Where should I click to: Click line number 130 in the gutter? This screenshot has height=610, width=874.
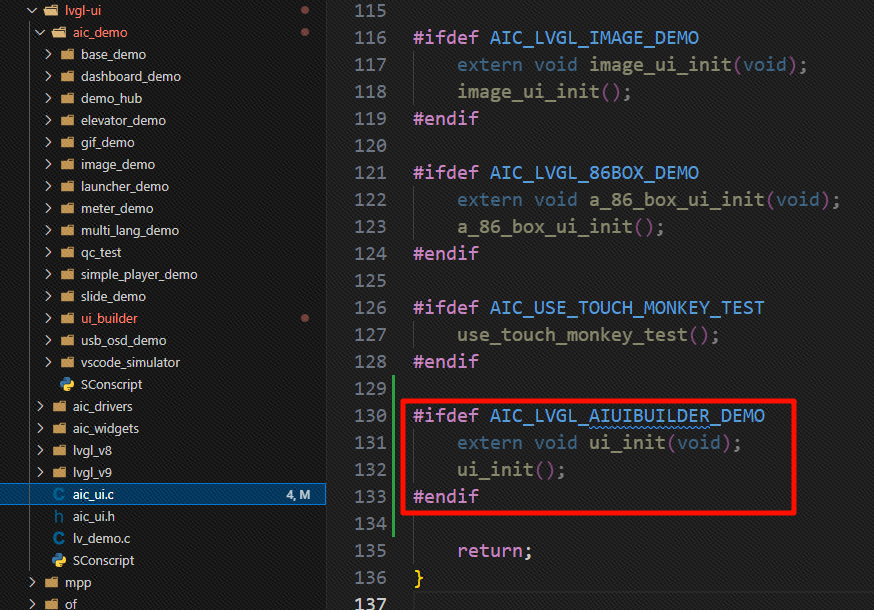tap(371, 416)
